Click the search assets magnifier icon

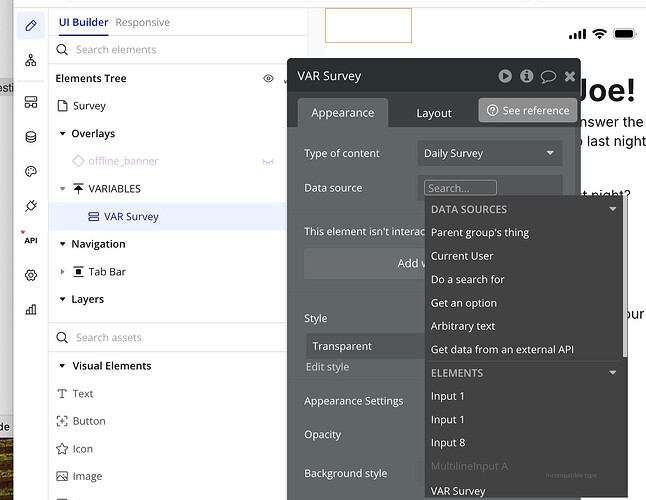[62, 338]
